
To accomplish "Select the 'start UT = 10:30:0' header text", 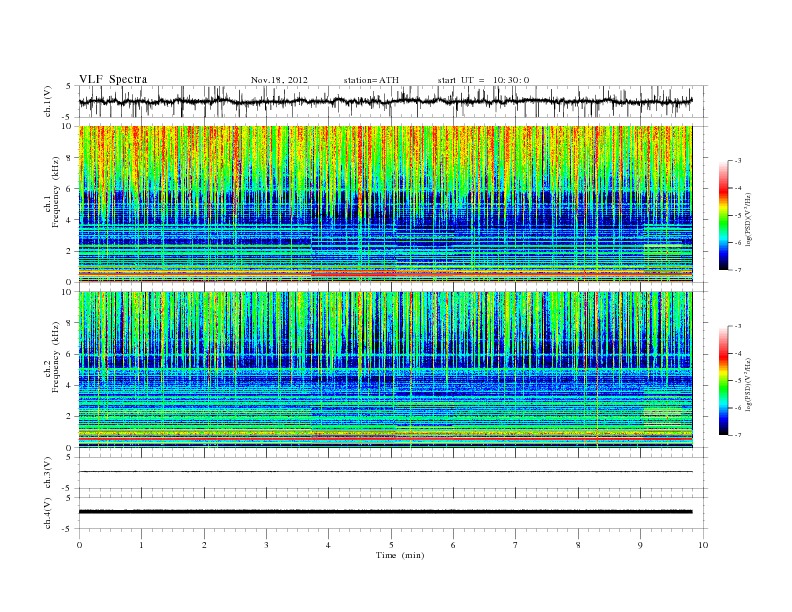I will click(x=483, y=80).
